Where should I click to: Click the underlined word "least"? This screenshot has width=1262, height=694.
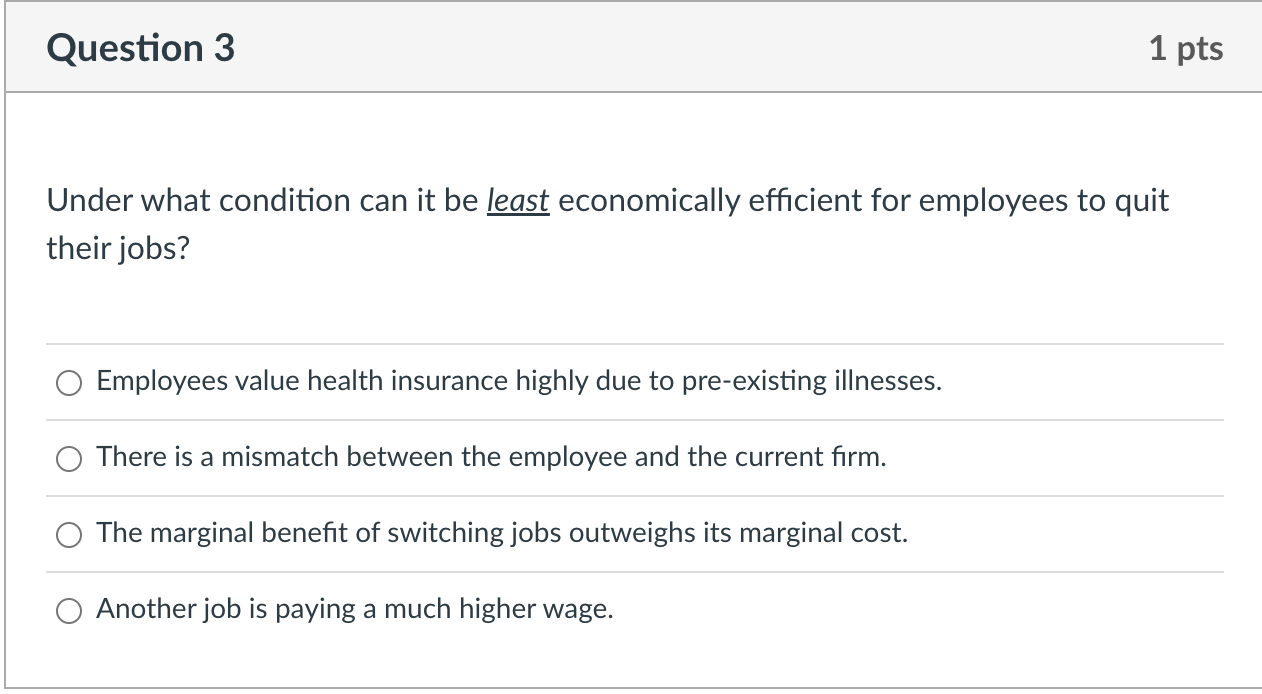(517, 201)
